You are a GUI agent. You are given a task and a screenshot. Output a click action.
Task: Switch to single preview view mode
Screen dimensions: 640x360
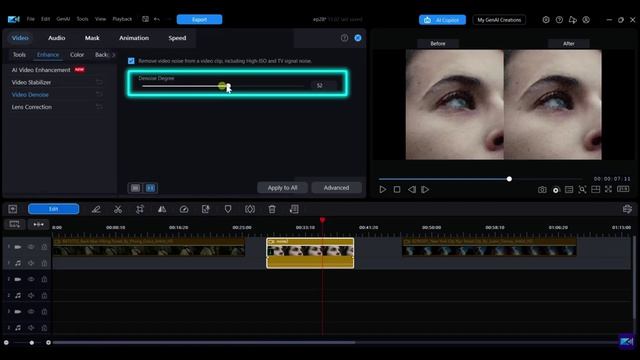[x=136, y=188]
